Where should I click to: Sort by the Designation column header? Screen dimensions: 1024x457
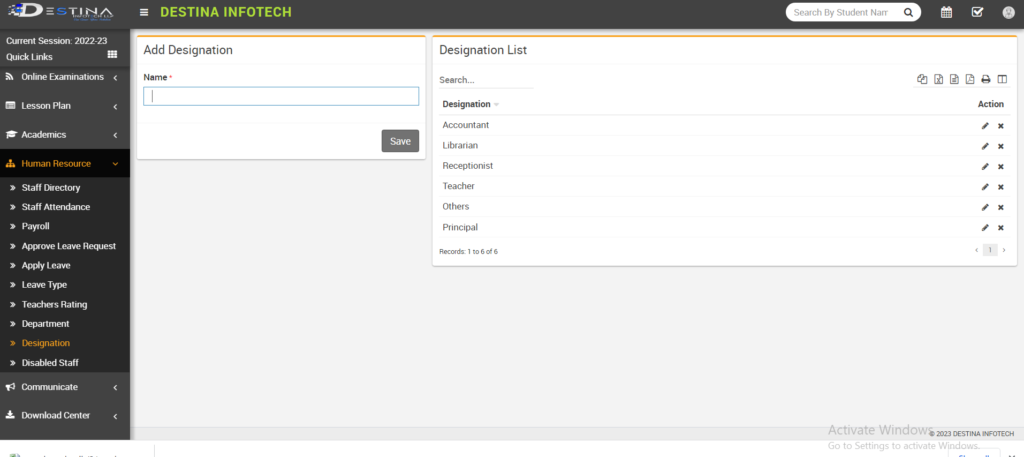[467, 104]
